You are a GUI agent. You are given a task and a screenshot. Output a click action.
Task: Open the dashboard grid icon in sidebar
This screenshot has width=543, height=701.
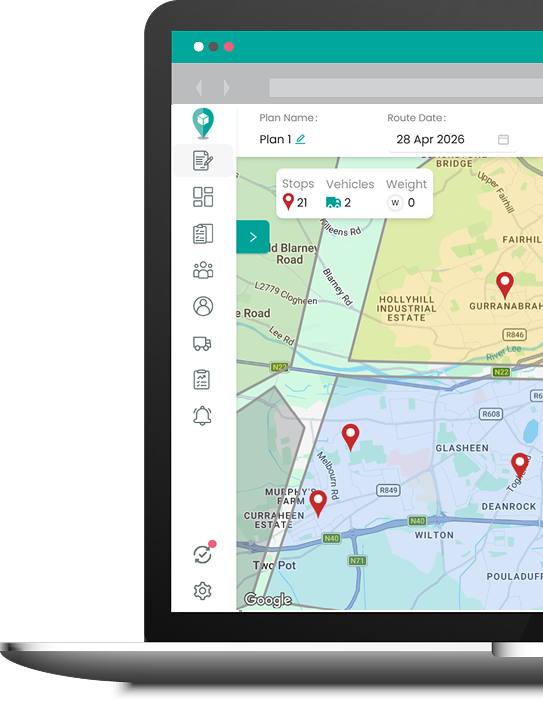tap(203, 197)
